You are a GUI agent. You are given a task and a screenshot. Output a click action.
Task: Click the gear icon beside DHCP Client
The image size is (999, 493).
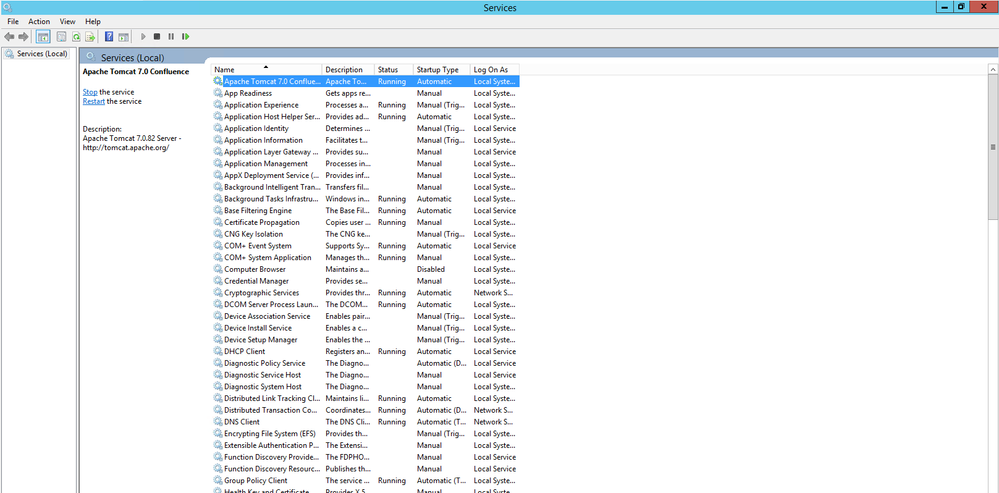coord(218,352)
